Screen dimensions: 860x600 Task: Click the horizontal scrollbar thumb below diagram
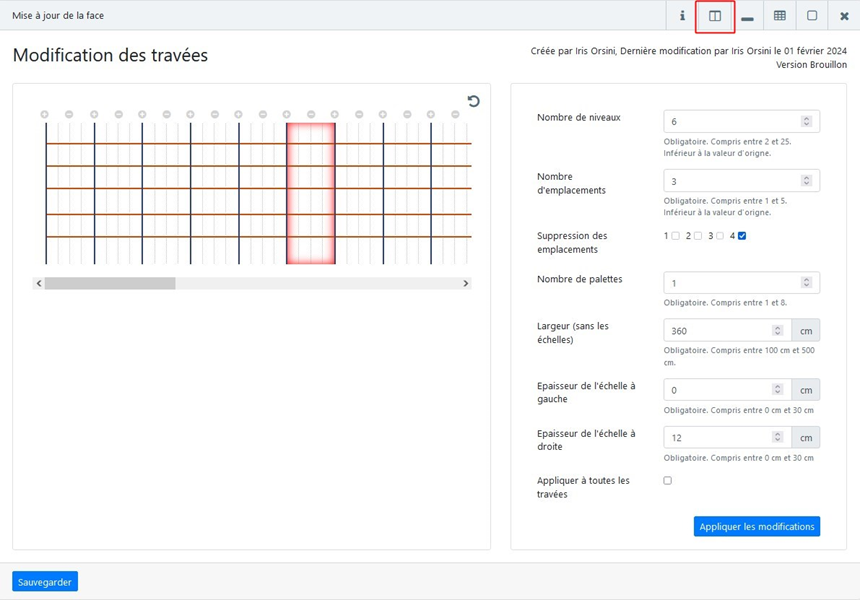(110, 284)
